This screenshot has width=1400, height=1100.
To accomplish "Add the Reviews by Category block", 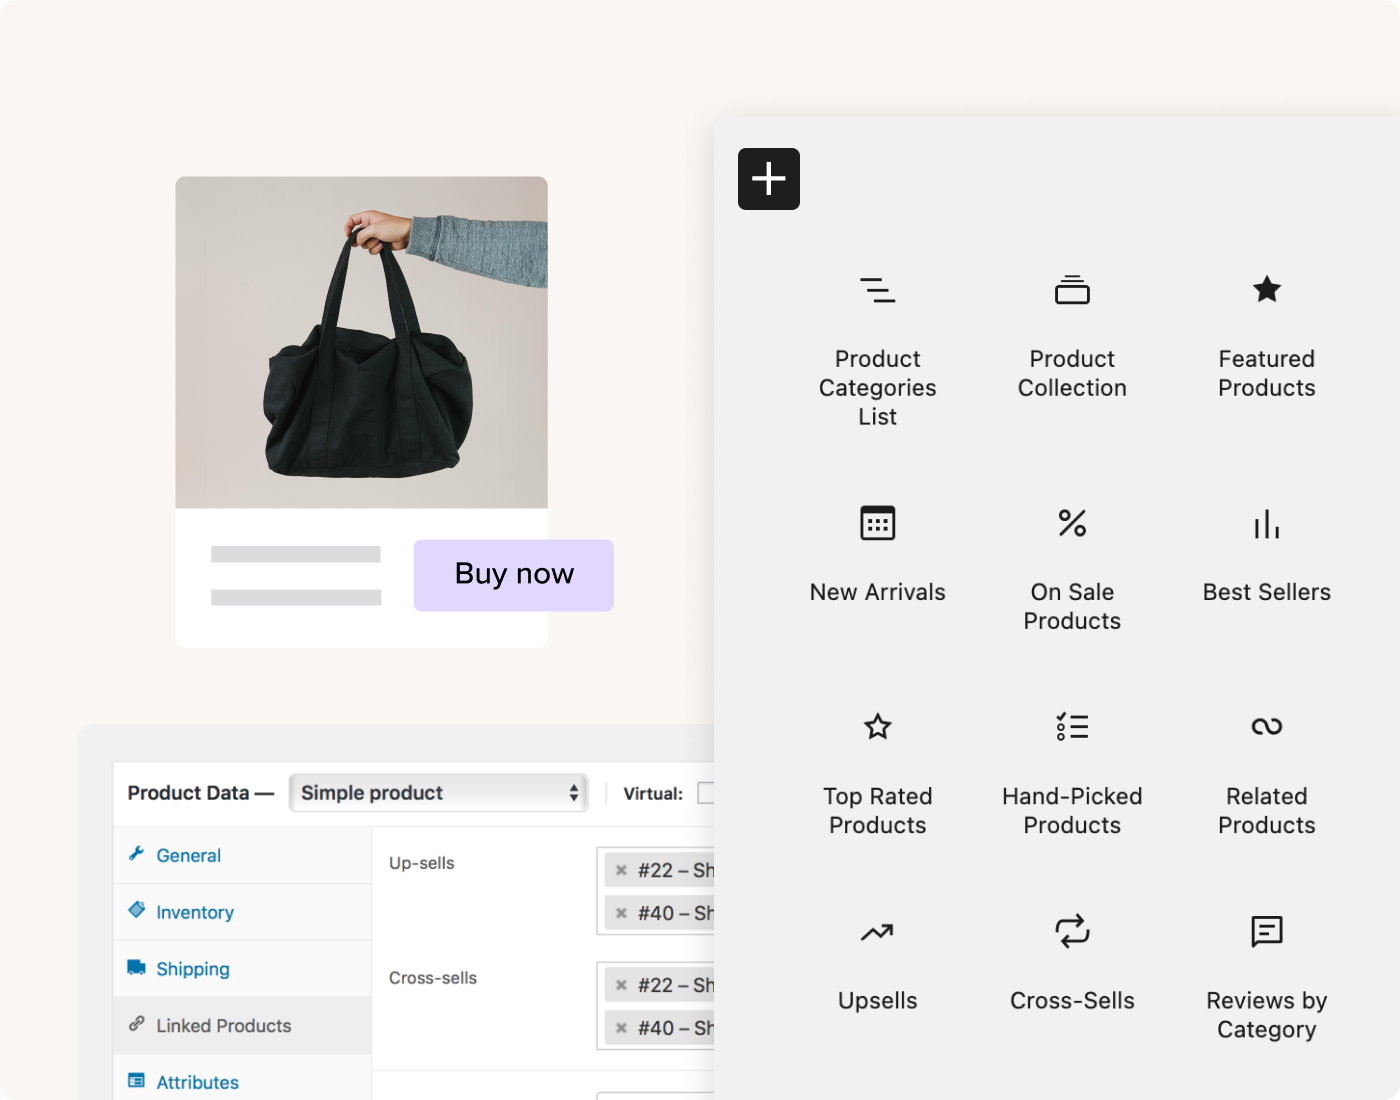I will pos(1266,932).
